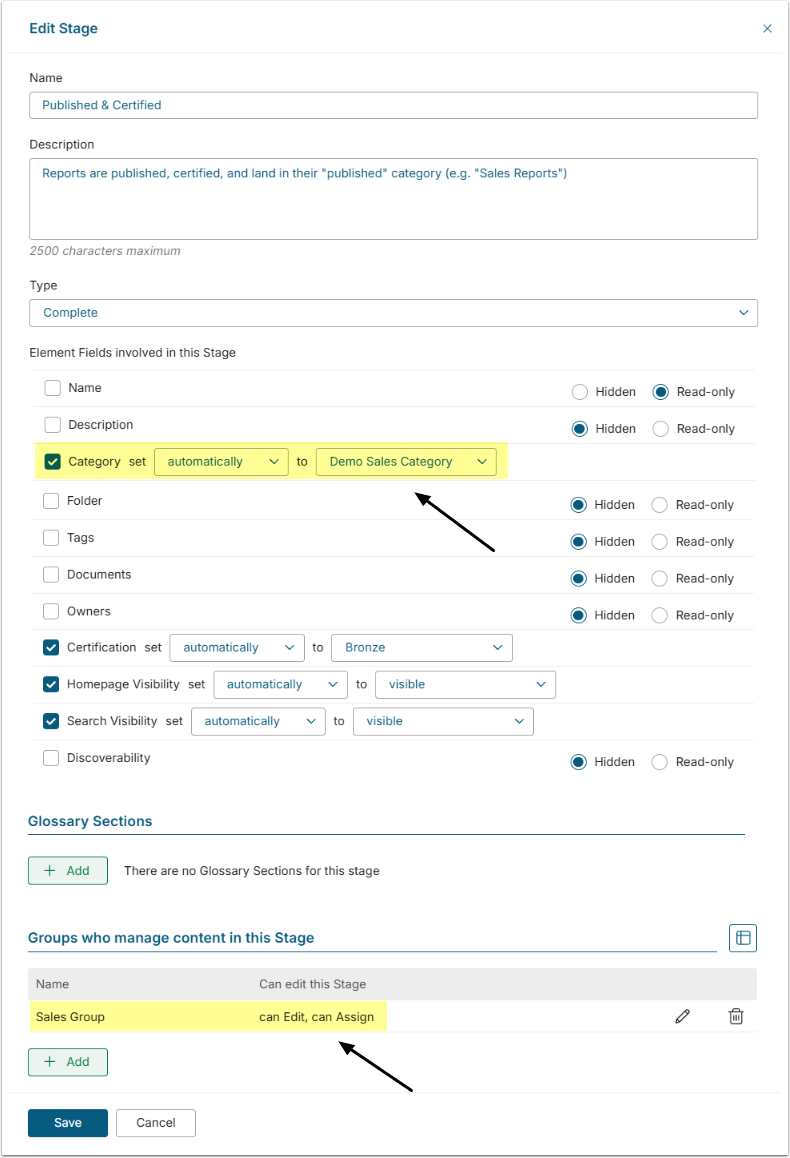790x1158 pixels.
Task: Uncheck the Certification checkbox
Action: click(52, 647)
